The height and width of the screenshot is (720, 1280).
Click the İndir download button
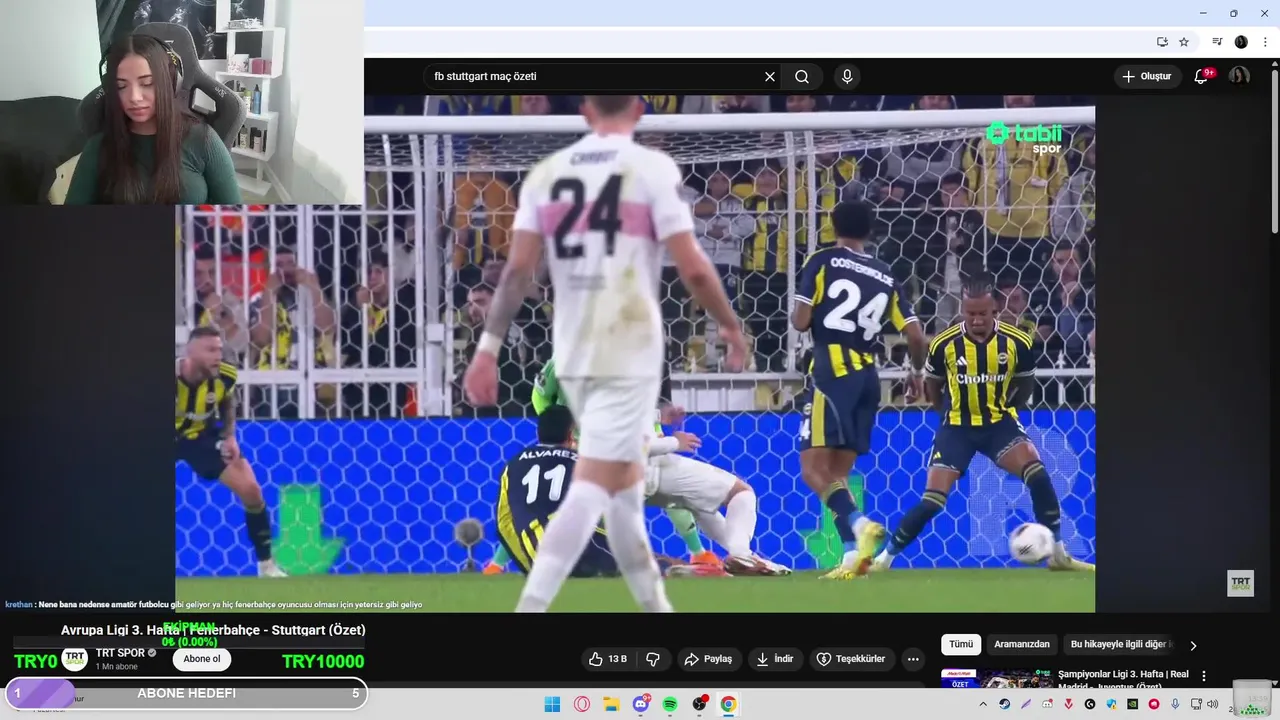tap(775, 659)
